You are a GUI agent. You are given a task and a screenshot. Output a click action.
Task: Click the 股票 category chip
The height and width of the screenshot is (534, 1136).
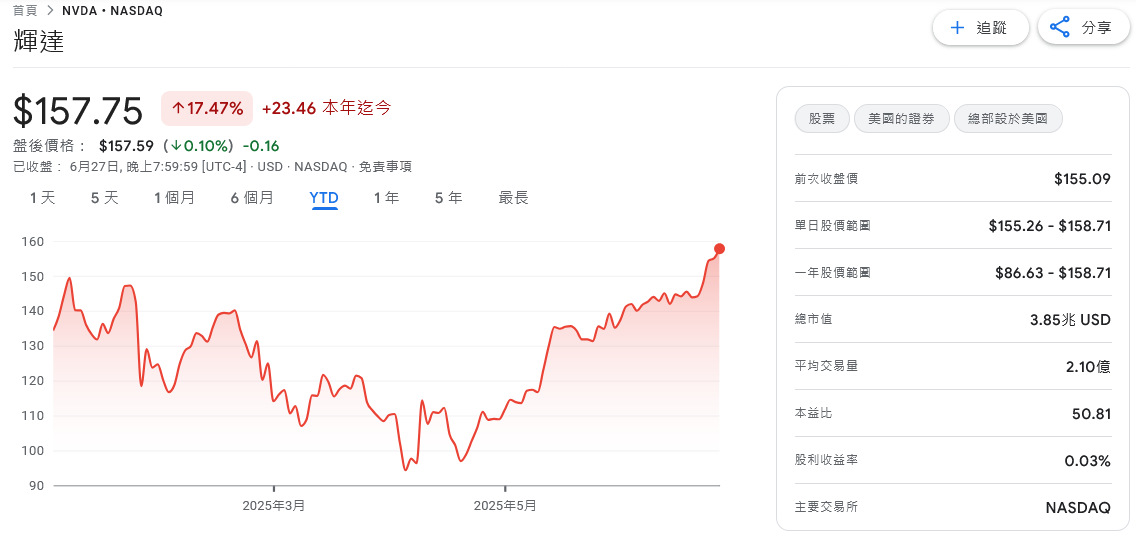click(822, 119)
